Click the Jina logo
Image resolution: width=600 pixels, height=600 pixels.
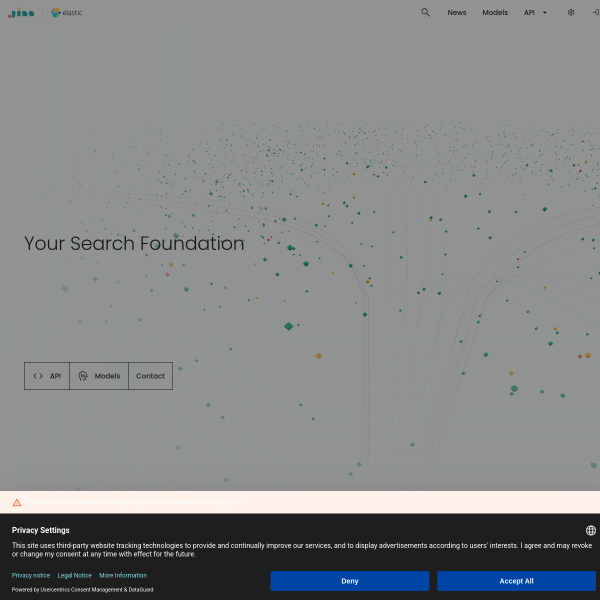21,13
